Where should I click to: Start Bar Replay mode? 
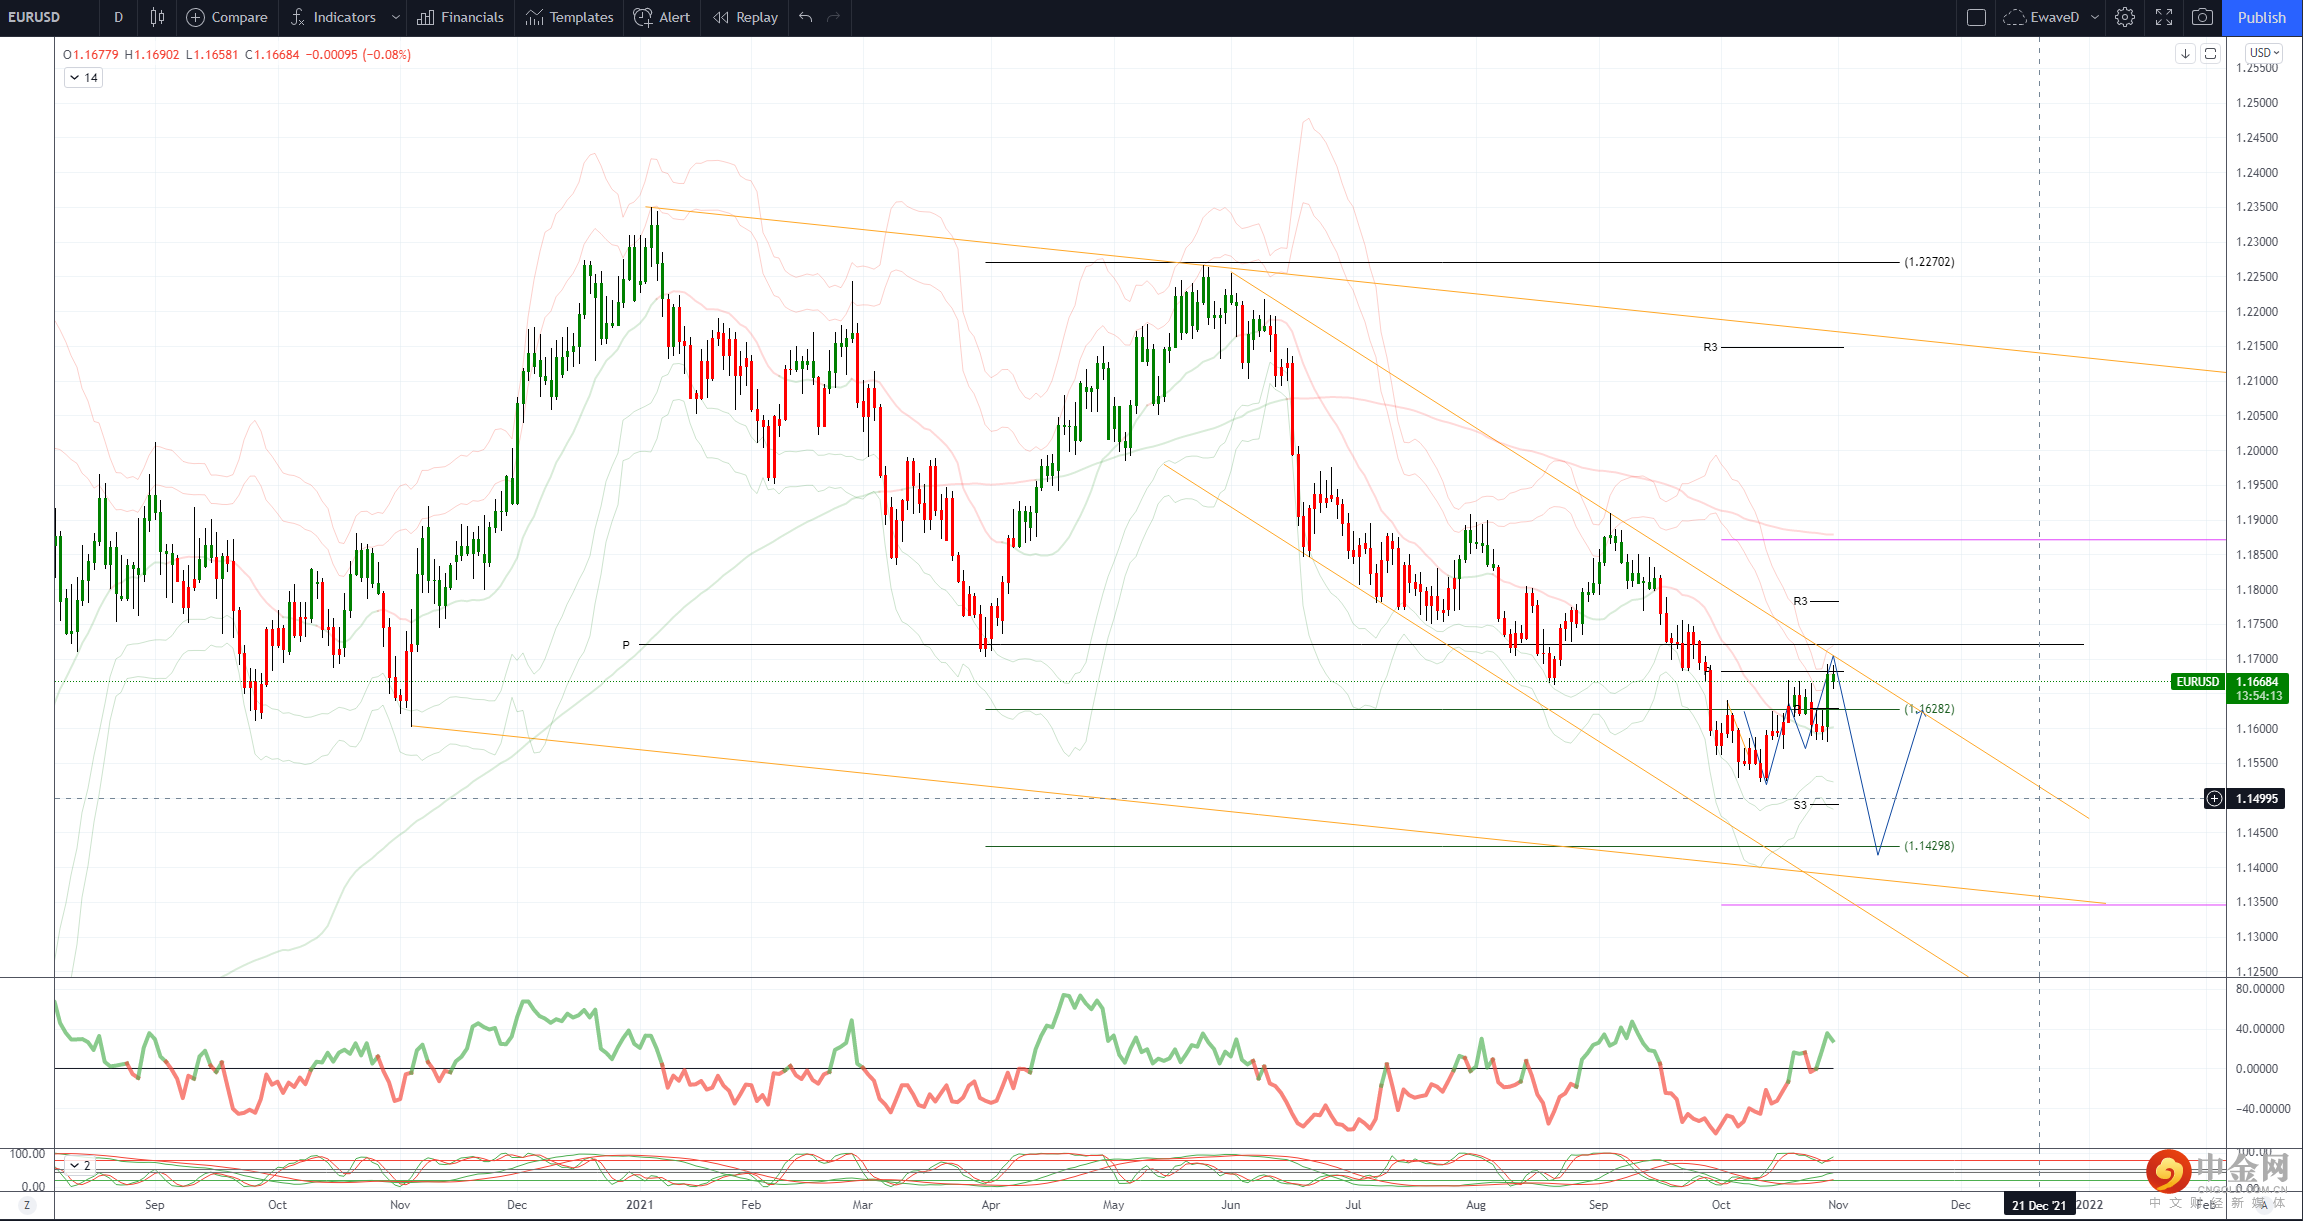pos(745,17)
